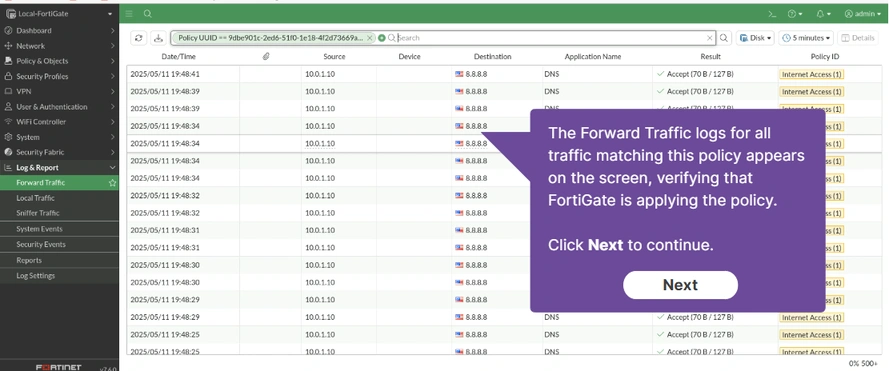Click the WiFi Controller signal icon
Viewport: 889px width, 371px height.
(8, 121)
